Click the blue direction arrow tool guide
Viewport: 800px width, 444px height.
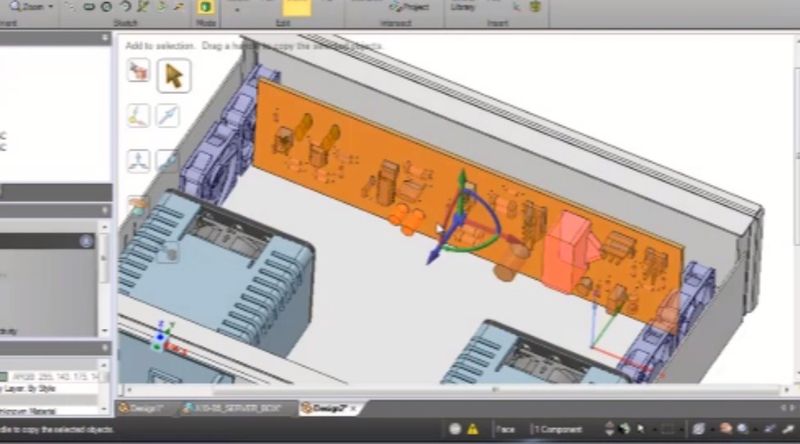(x=168, y=115)
